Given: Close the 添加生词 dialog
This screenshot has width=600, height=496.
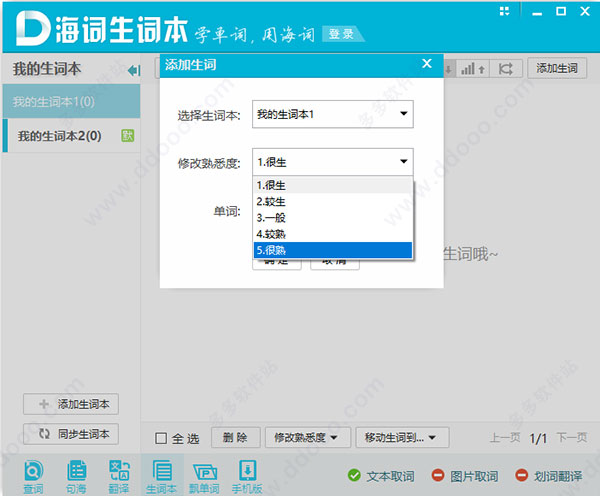Looking at the screenshot, I should point(427,64).
